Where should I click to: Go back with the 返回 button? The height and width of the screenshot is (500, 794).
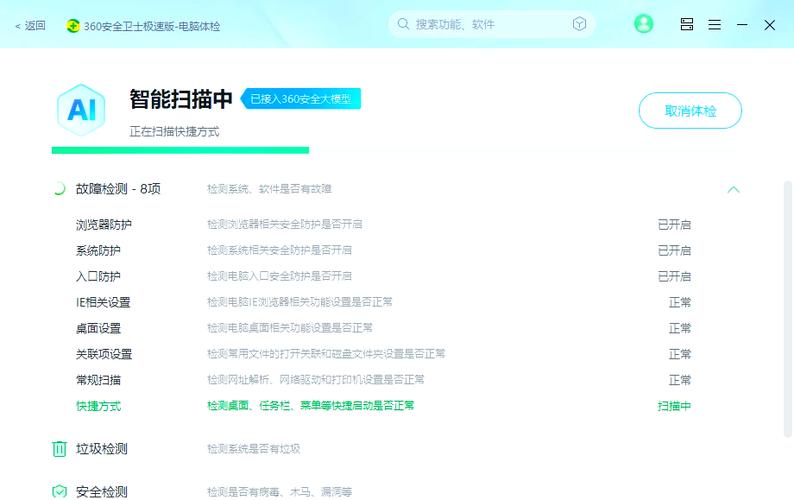pos(30,25)
